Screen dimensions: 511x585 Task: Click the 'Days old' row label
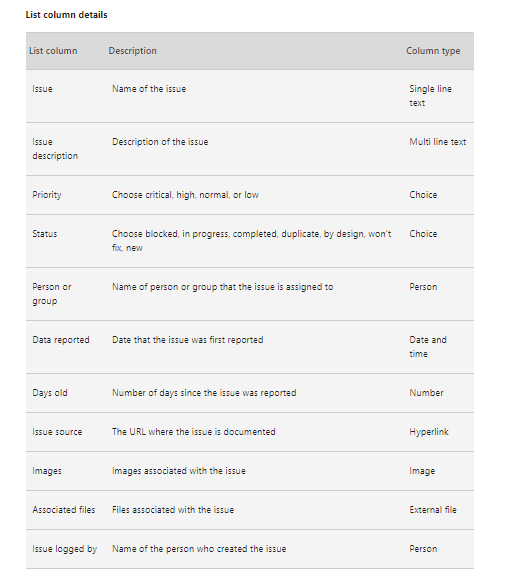pyautogui.click(x=50, y=393)
